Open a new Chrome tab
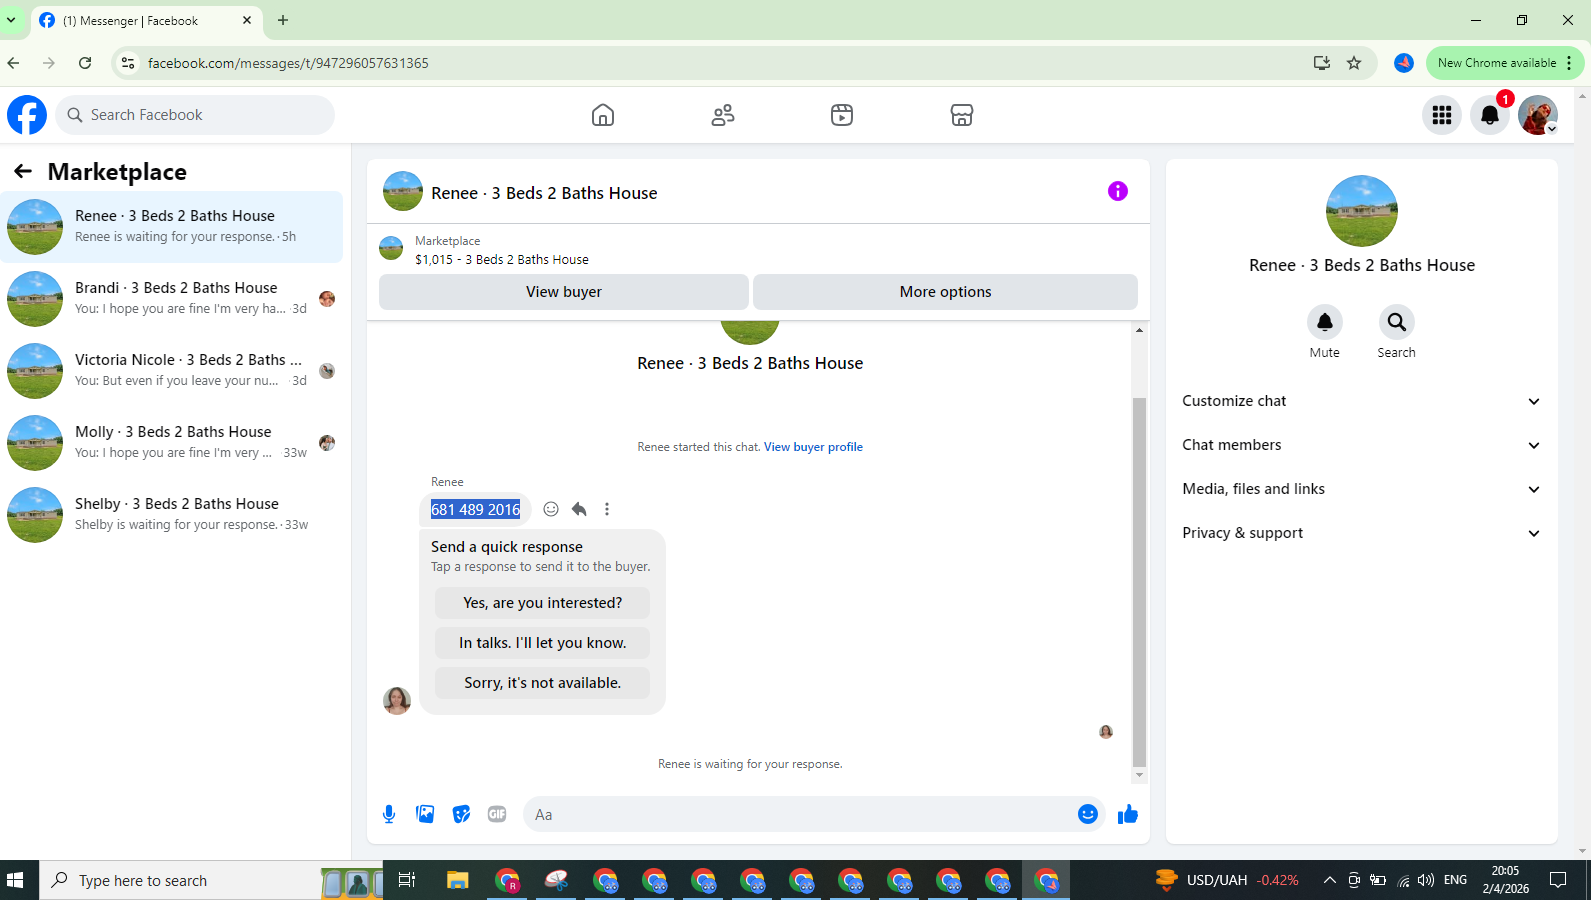 283,20
